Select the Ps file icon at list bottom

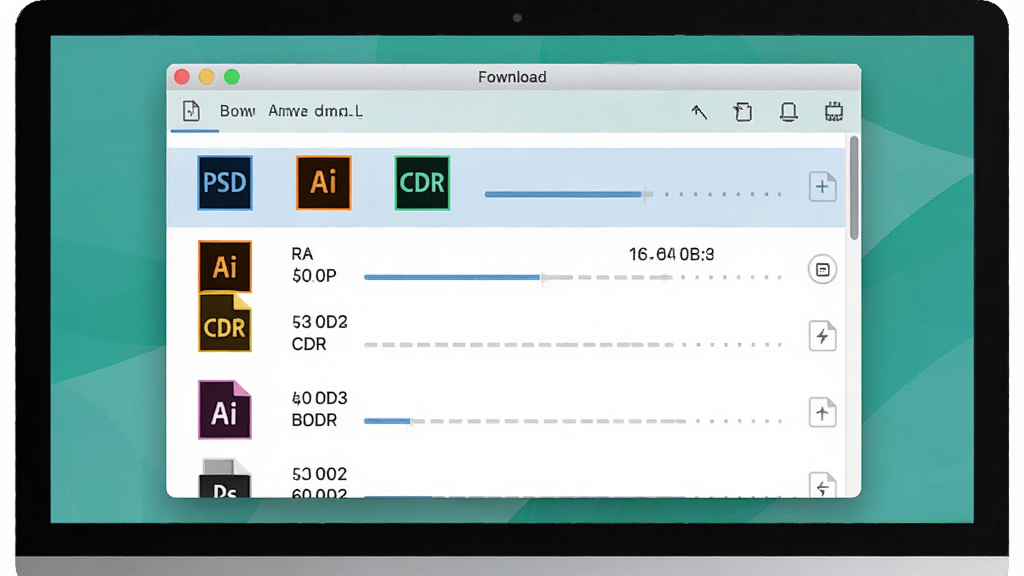[225, 479]
